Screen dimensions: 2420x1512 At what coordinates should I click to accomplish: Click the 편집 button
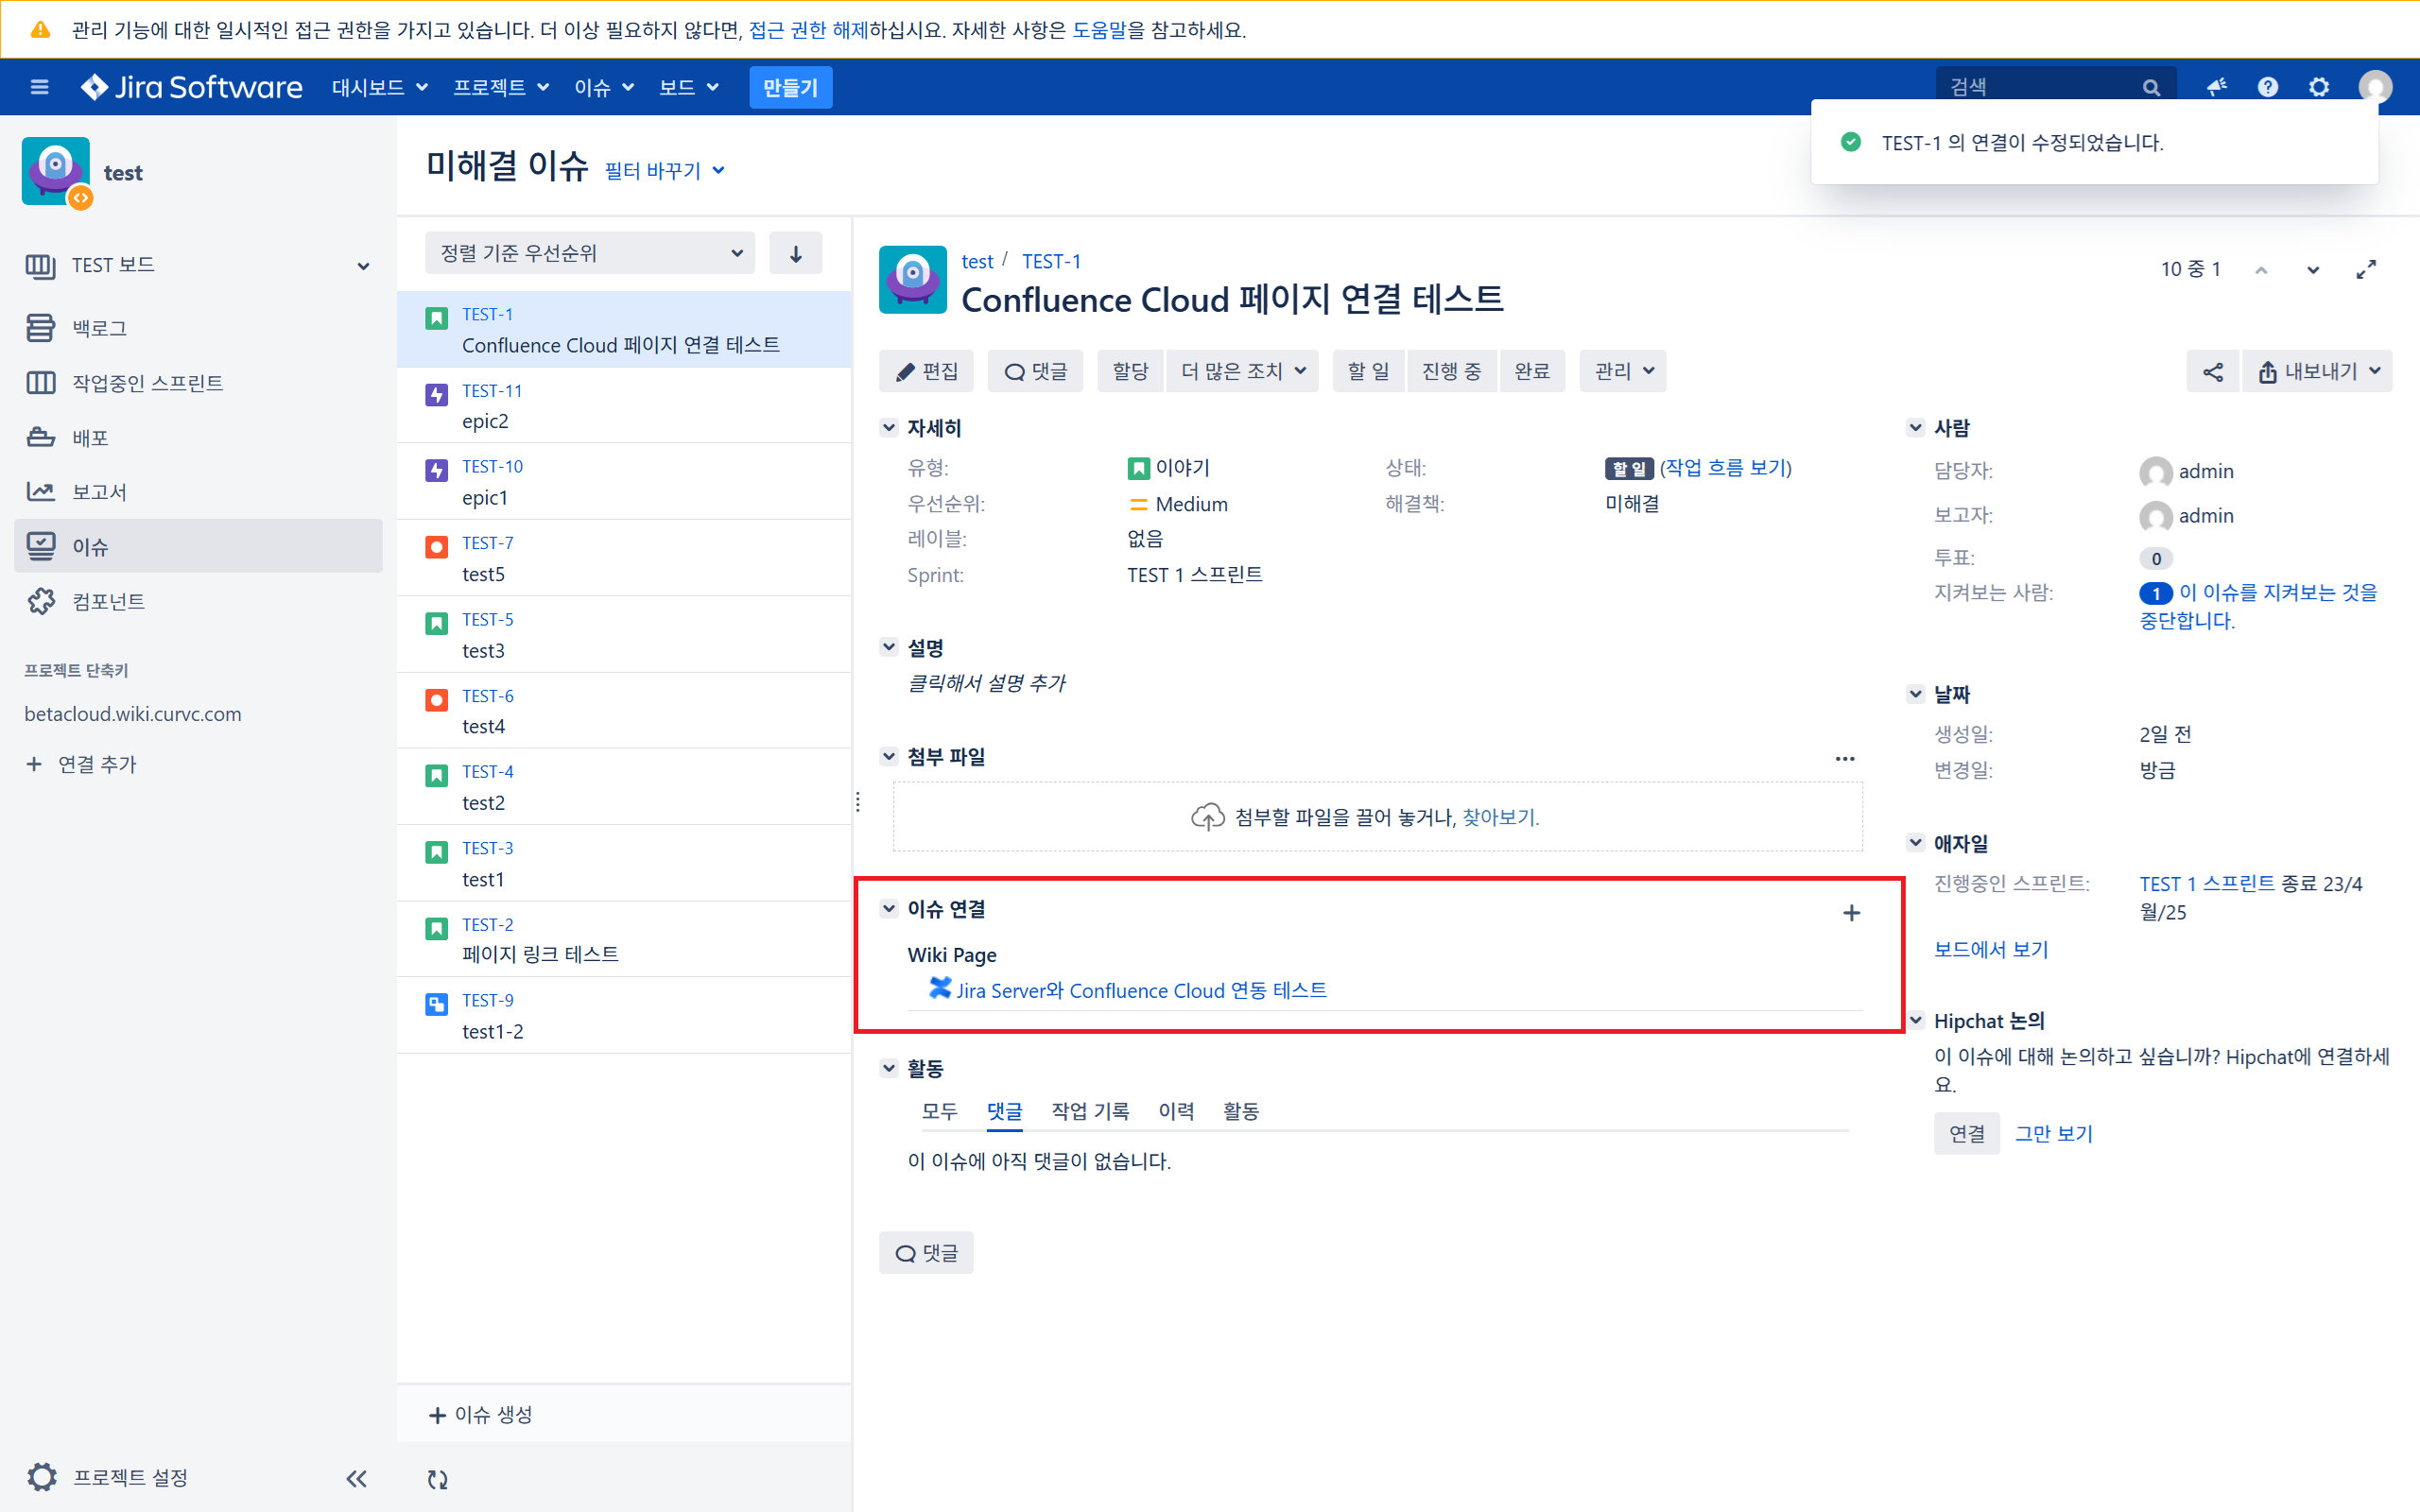(926, 371)
